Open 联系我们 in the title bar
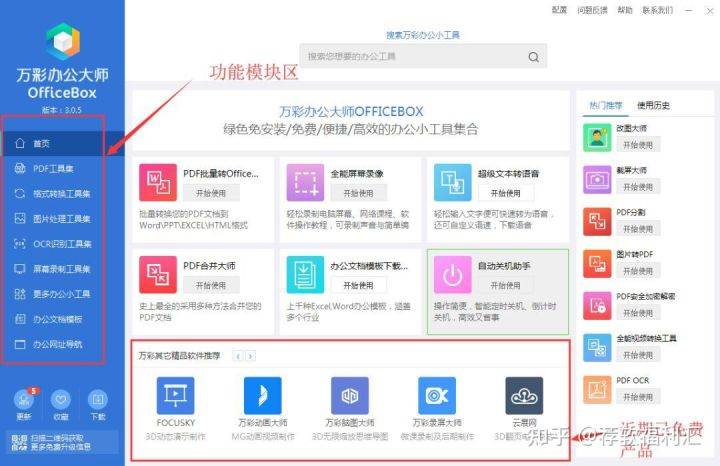Screen dimensions: 720x466 [657, 10]
